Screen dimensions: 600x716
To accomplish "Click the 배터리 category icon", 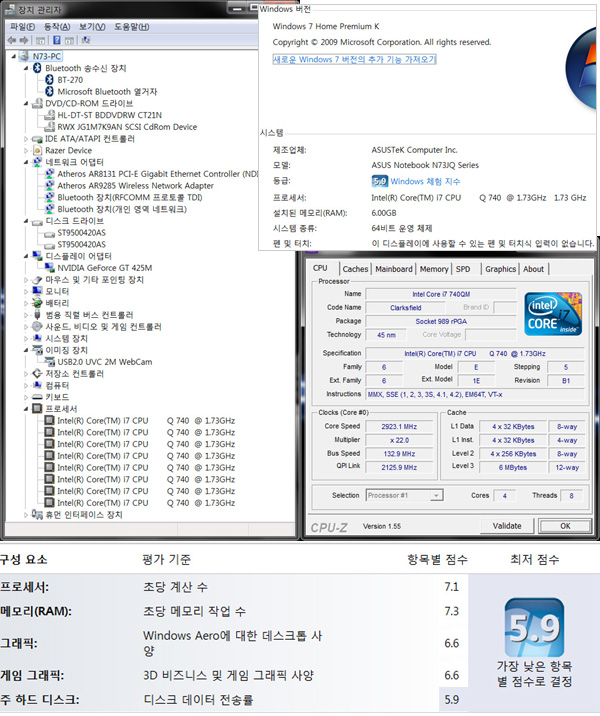I will [37, 303].
